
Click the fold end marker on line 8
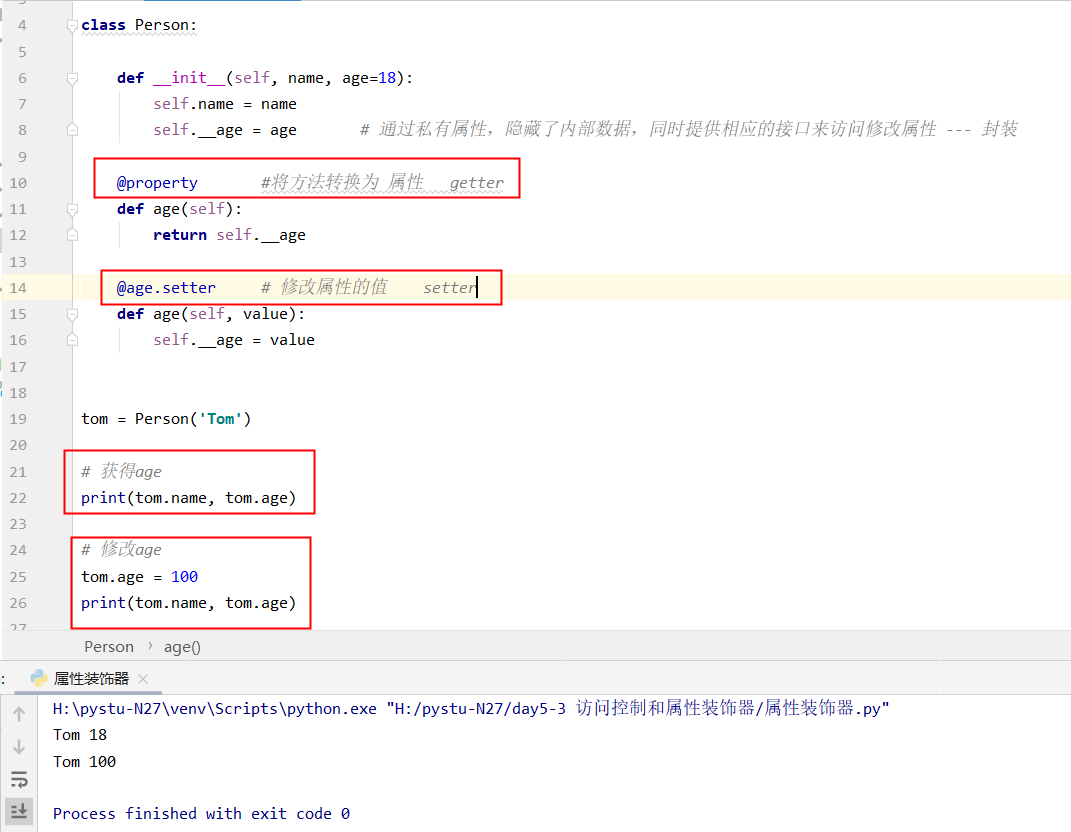(x=72, y=130)
